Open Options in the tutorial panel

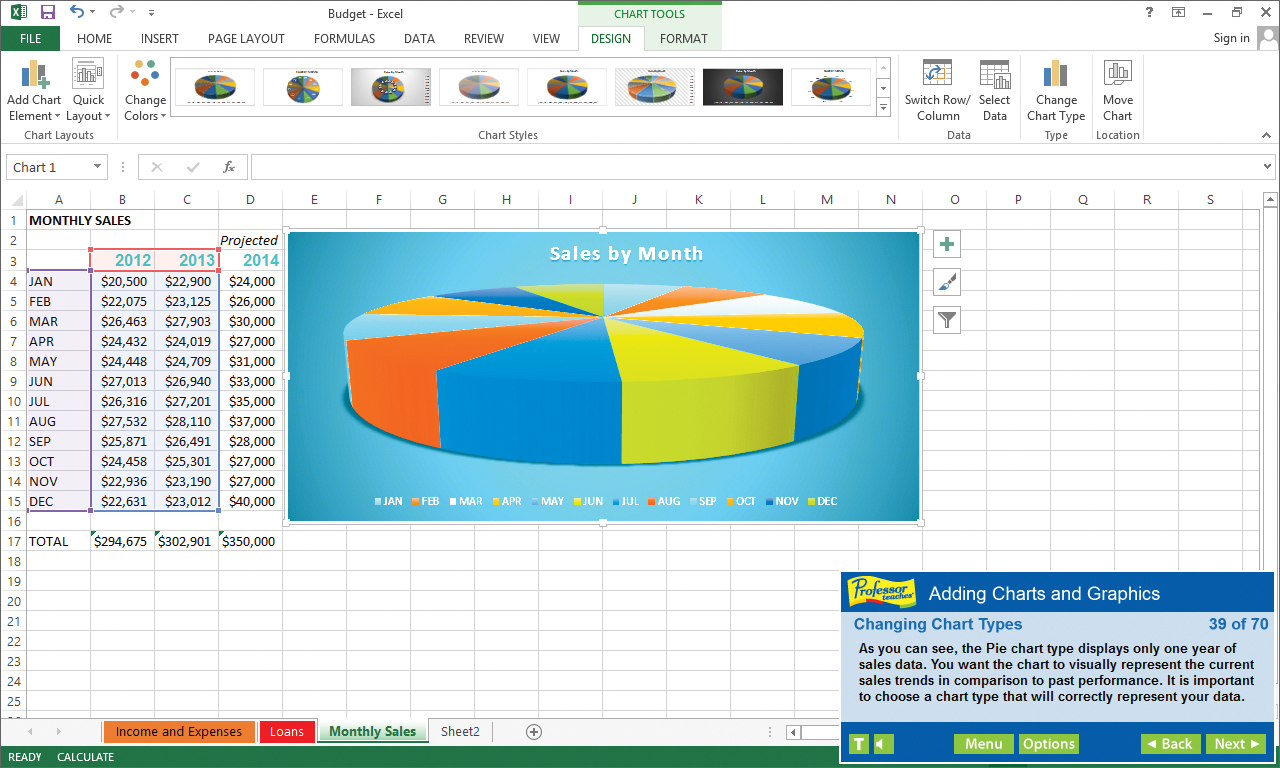click(x=1049, y=743)
